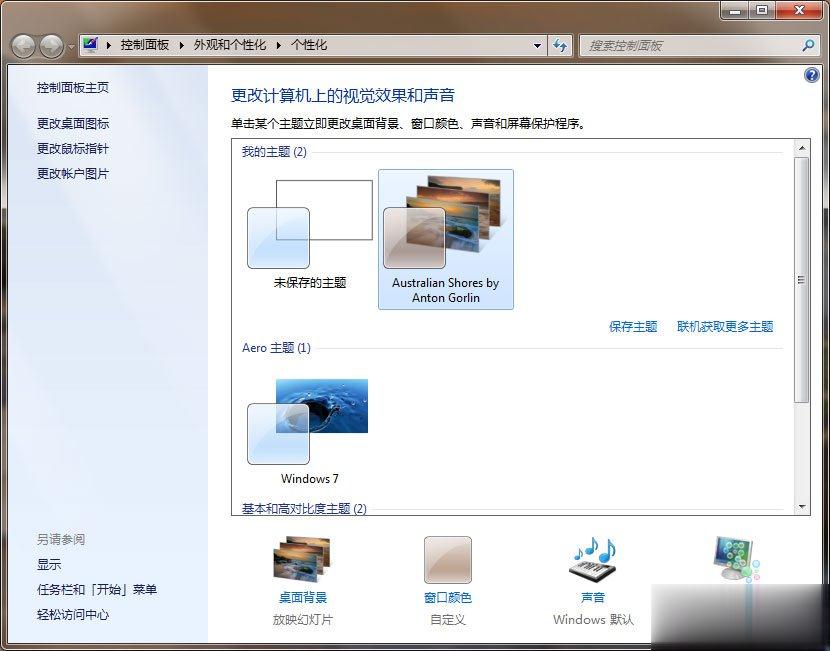Open the 控制面板主页 link
The height and width of the screenshot is (651, 830).
pos(73,87)
